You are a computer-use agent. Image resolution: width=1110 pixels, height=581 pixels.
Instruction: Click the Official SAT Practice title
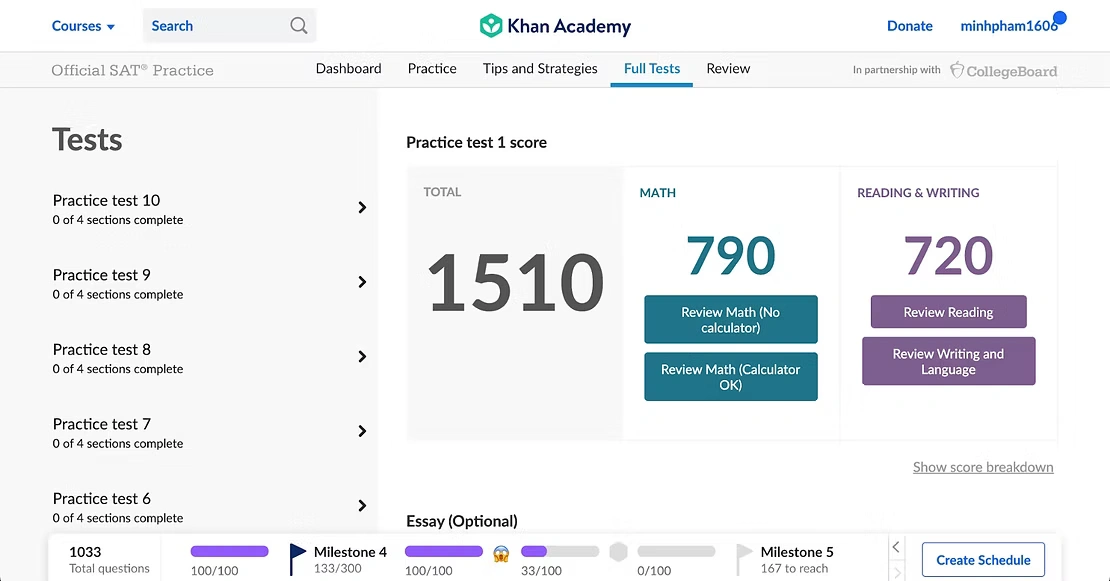point(132,70)
